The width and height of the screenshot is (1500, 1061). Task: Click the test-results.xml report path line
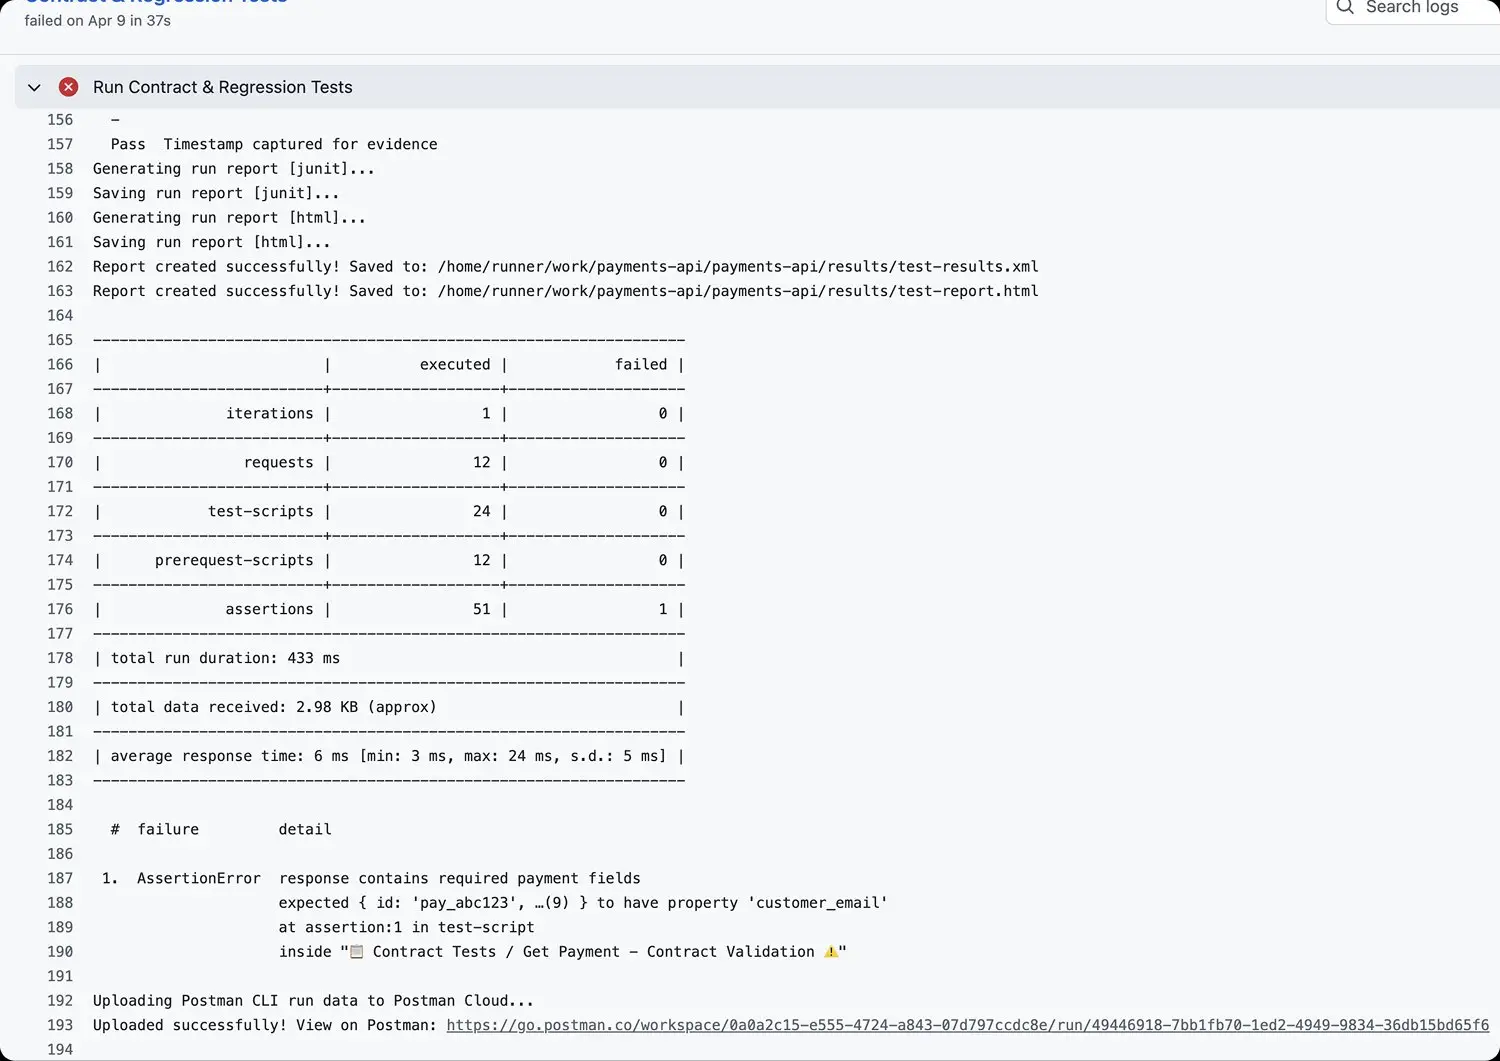click(x=566, y=266)
